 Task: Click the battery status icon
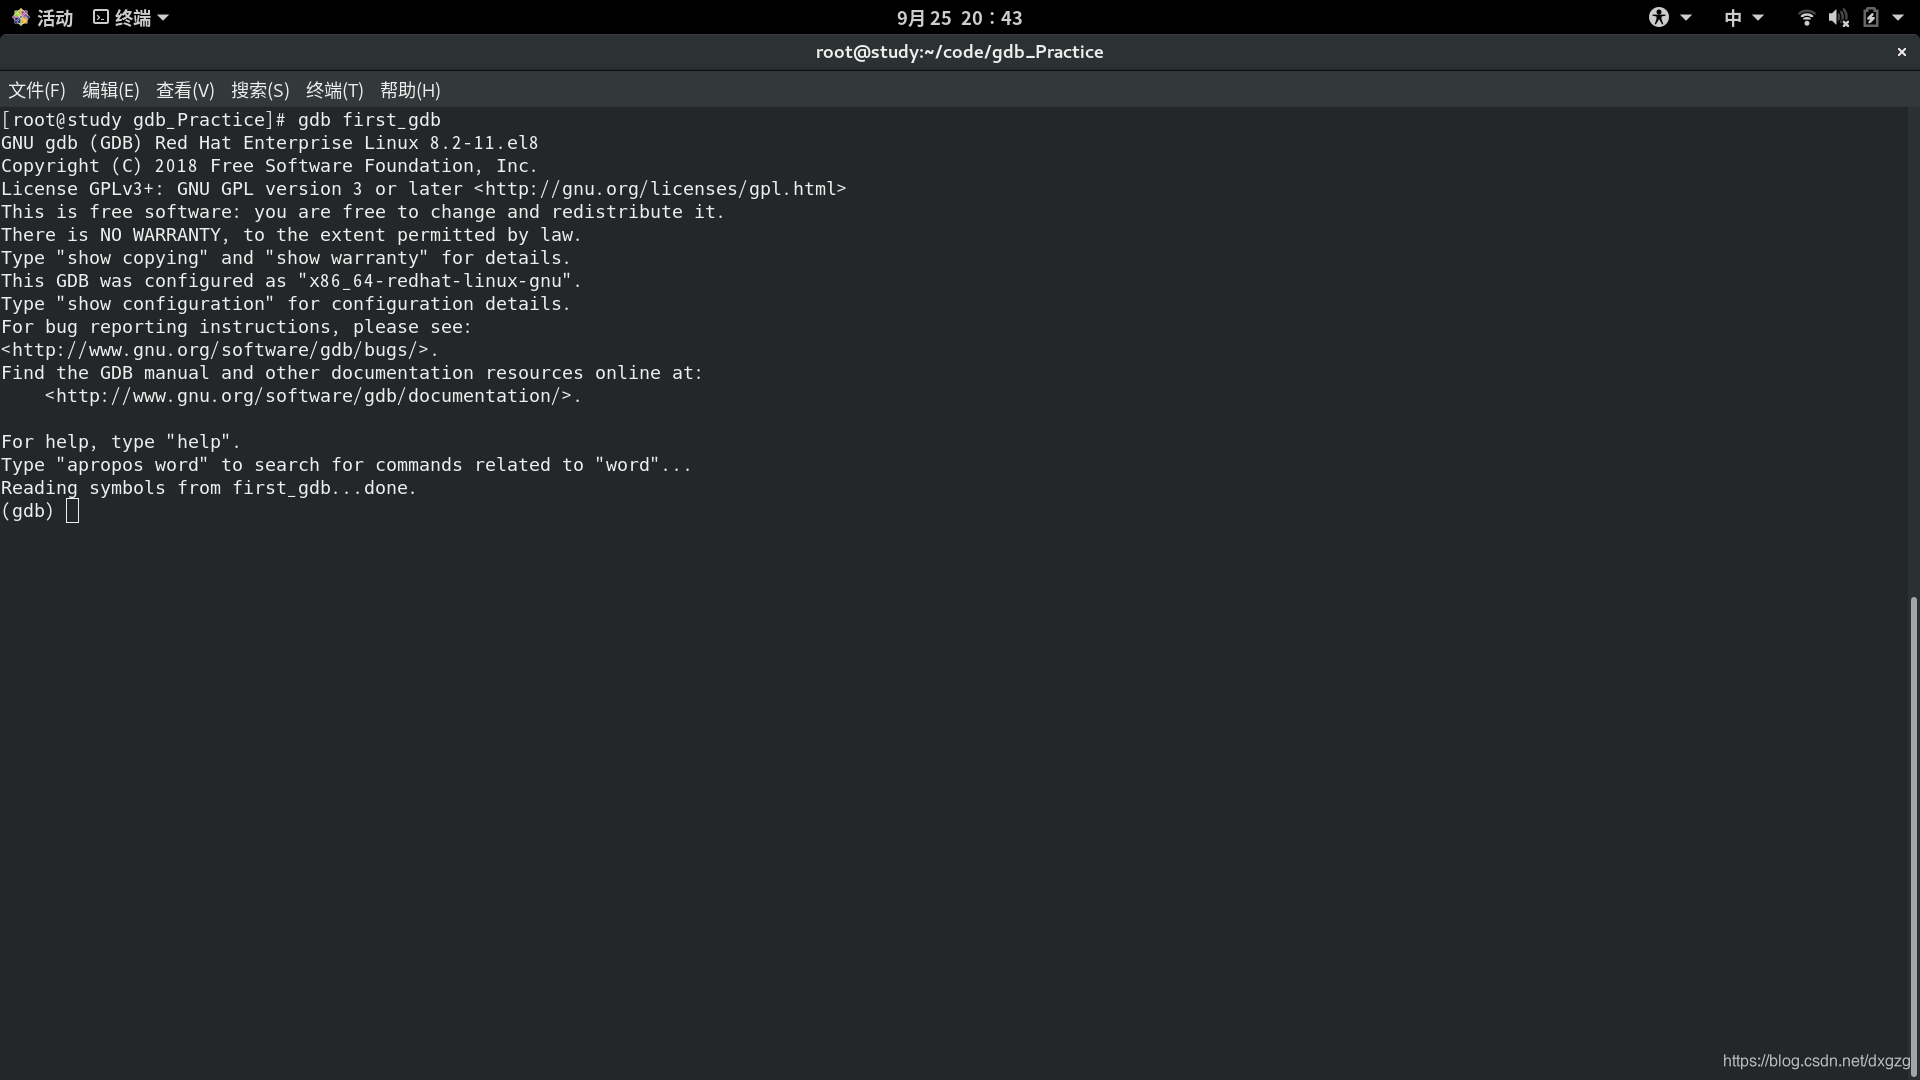coord(1870,17)
